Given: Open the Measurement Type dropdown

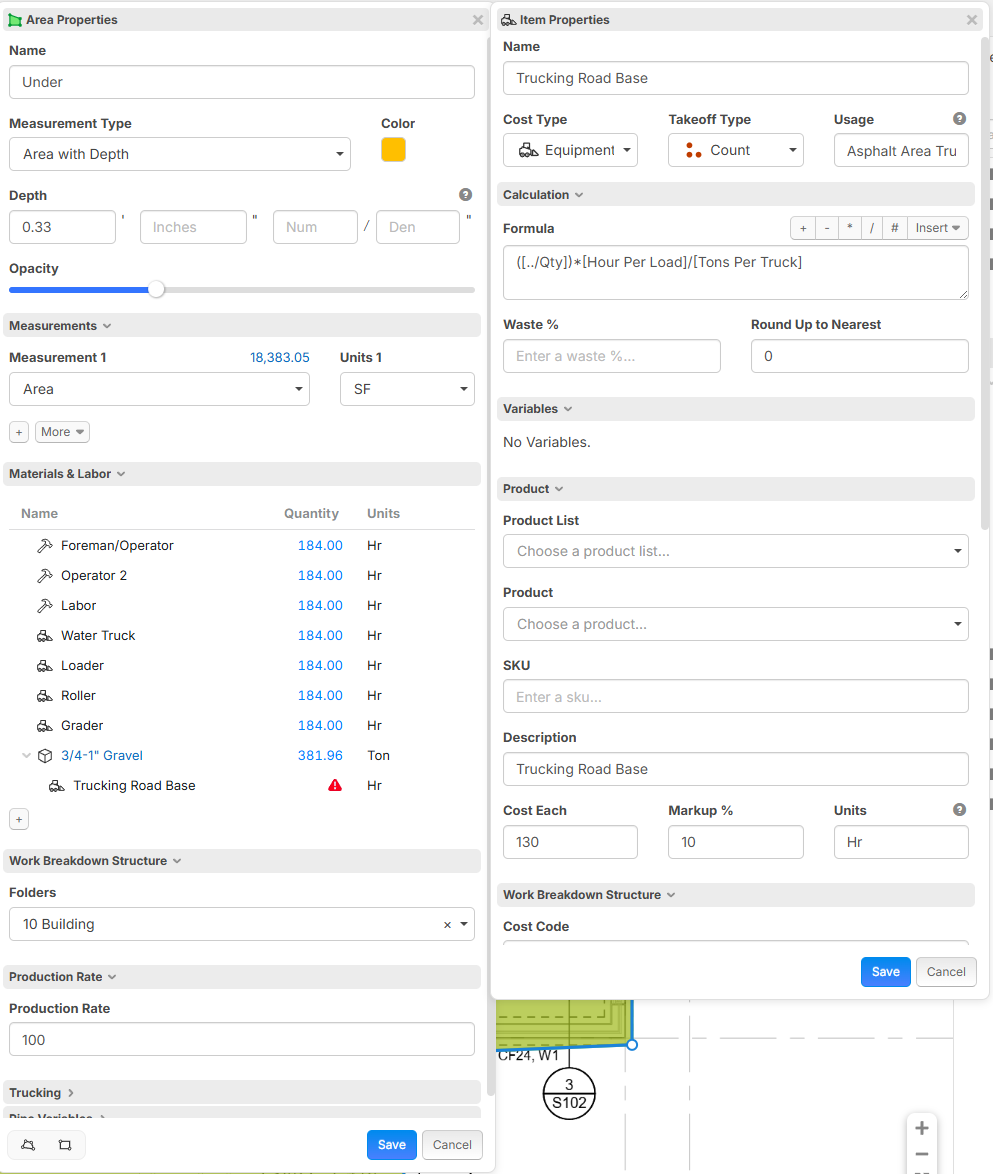Looking at the screenshot, I should [180, 154].
